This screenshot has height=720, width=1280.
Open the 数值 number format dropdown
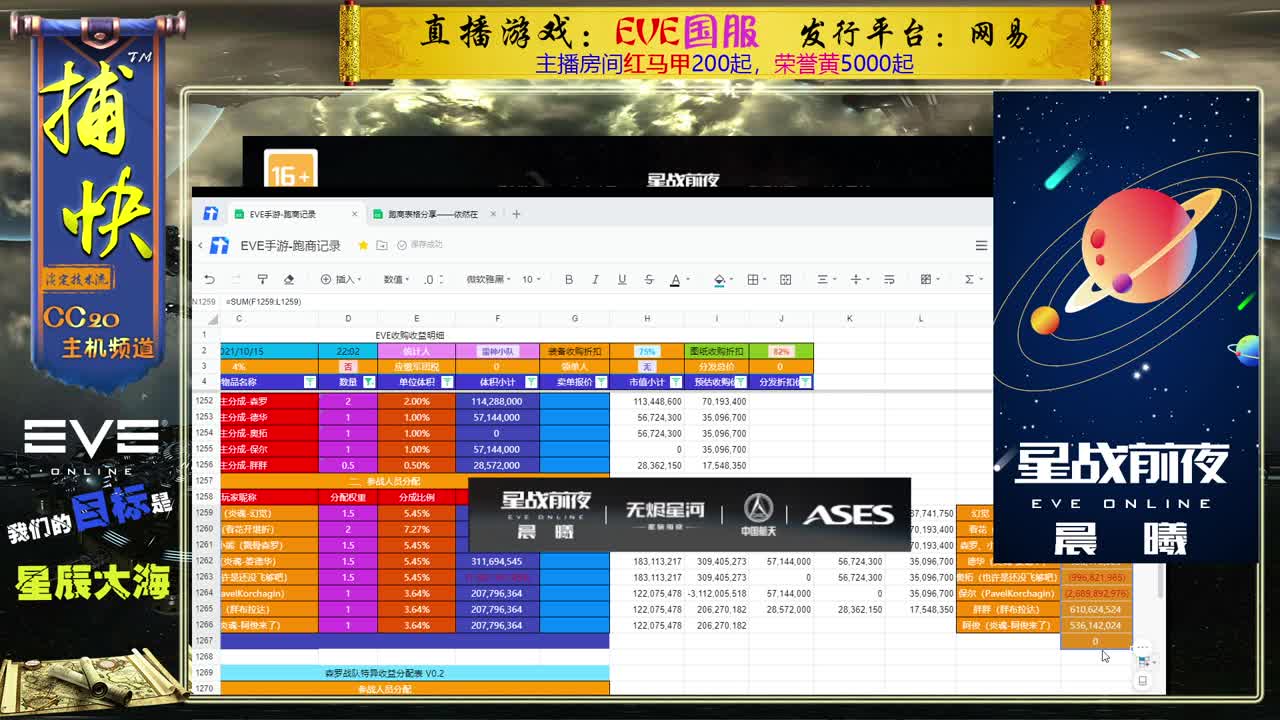pyautogui.click(x=397, y=280)
